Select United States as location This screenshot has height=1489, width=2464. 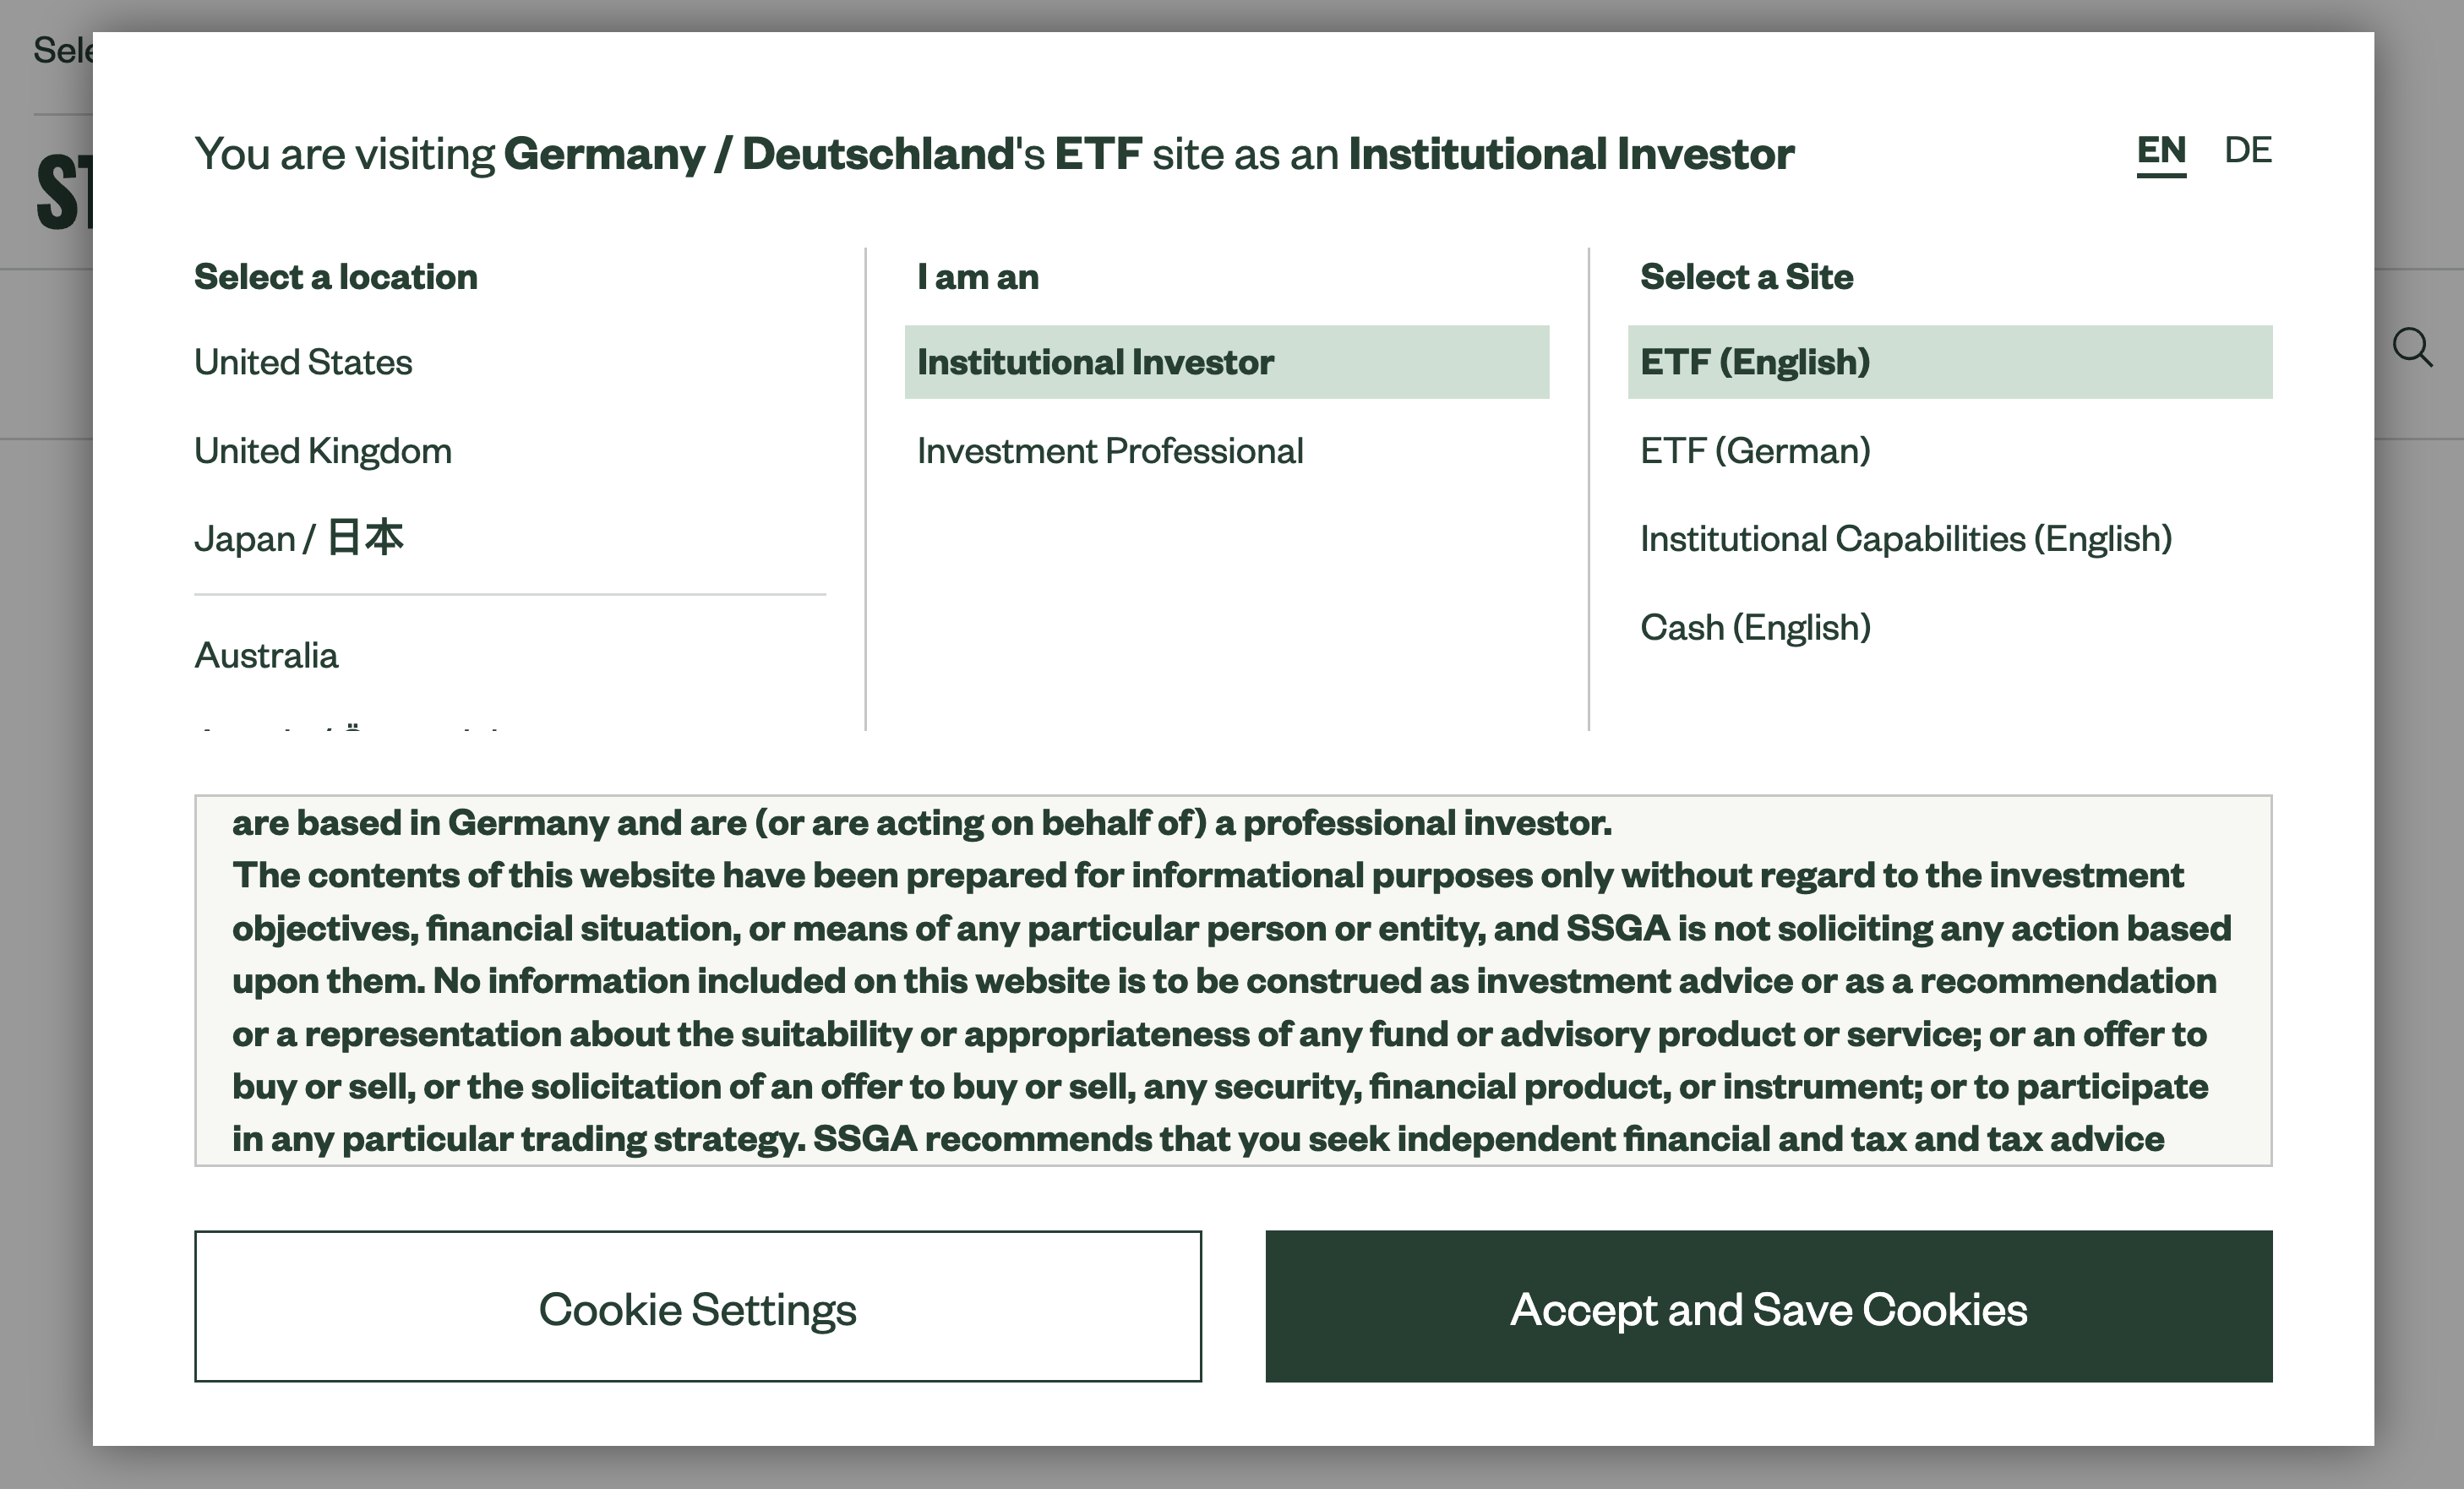click(x=303, y=362)
